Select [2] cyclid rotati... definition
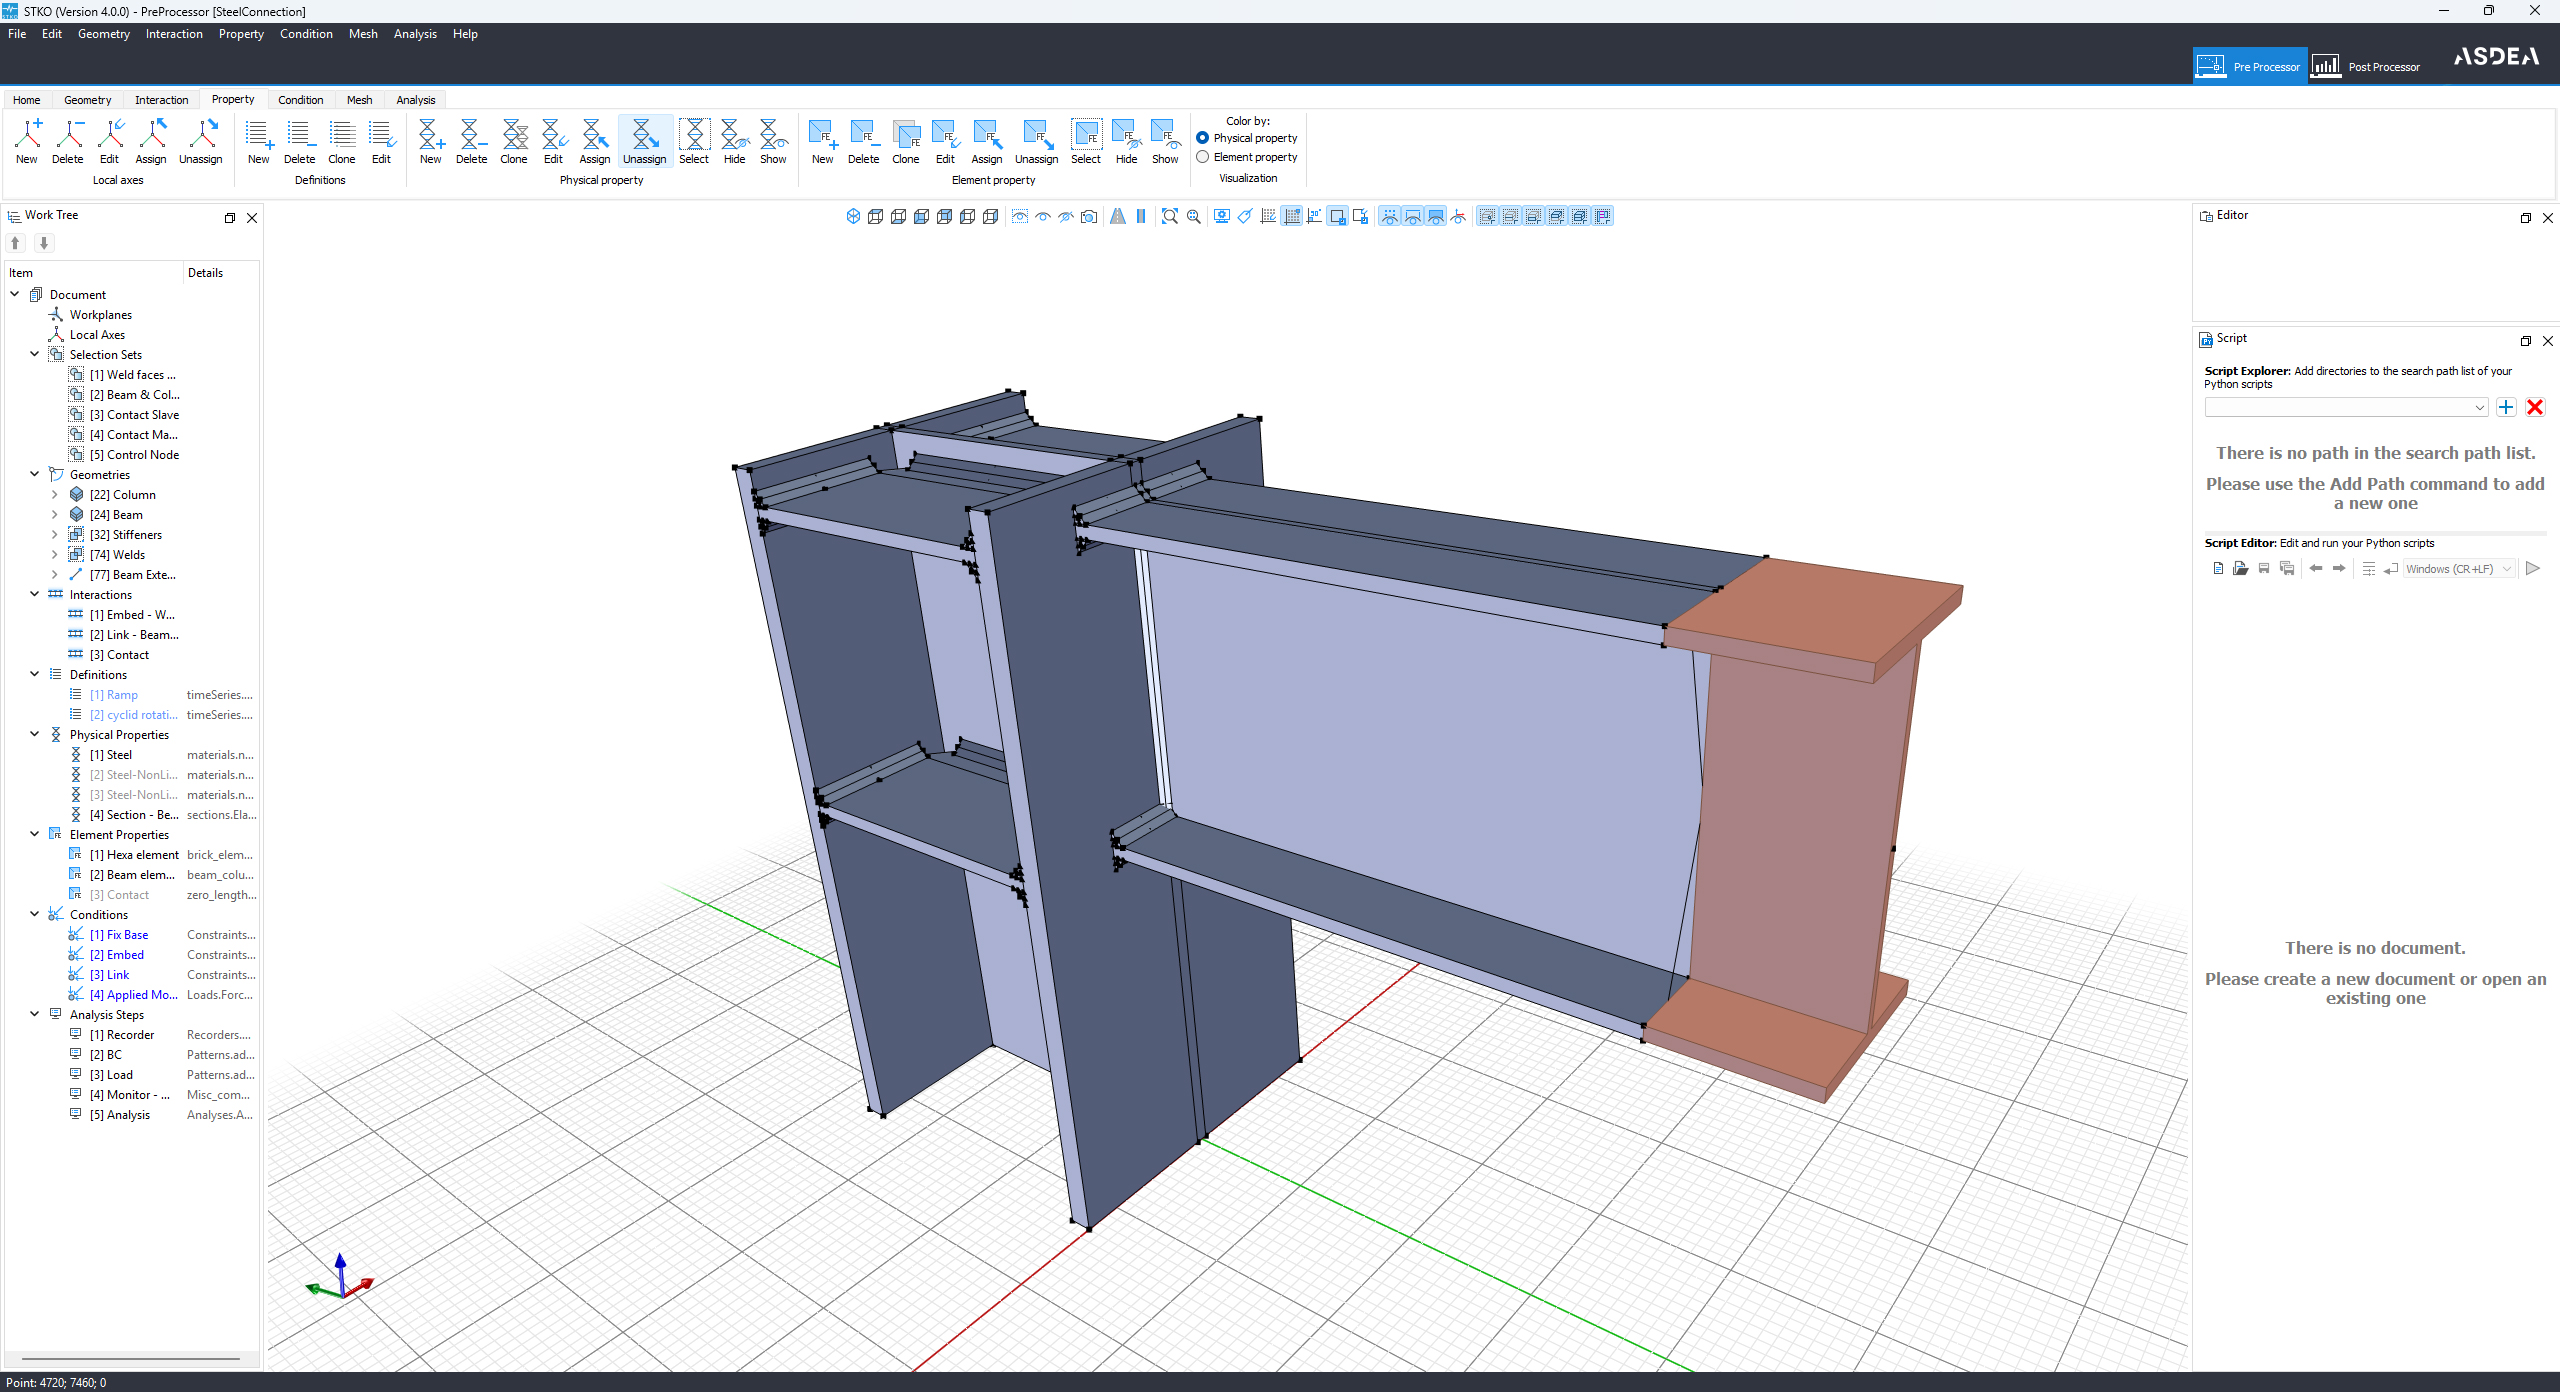 [x=133, y=715]
